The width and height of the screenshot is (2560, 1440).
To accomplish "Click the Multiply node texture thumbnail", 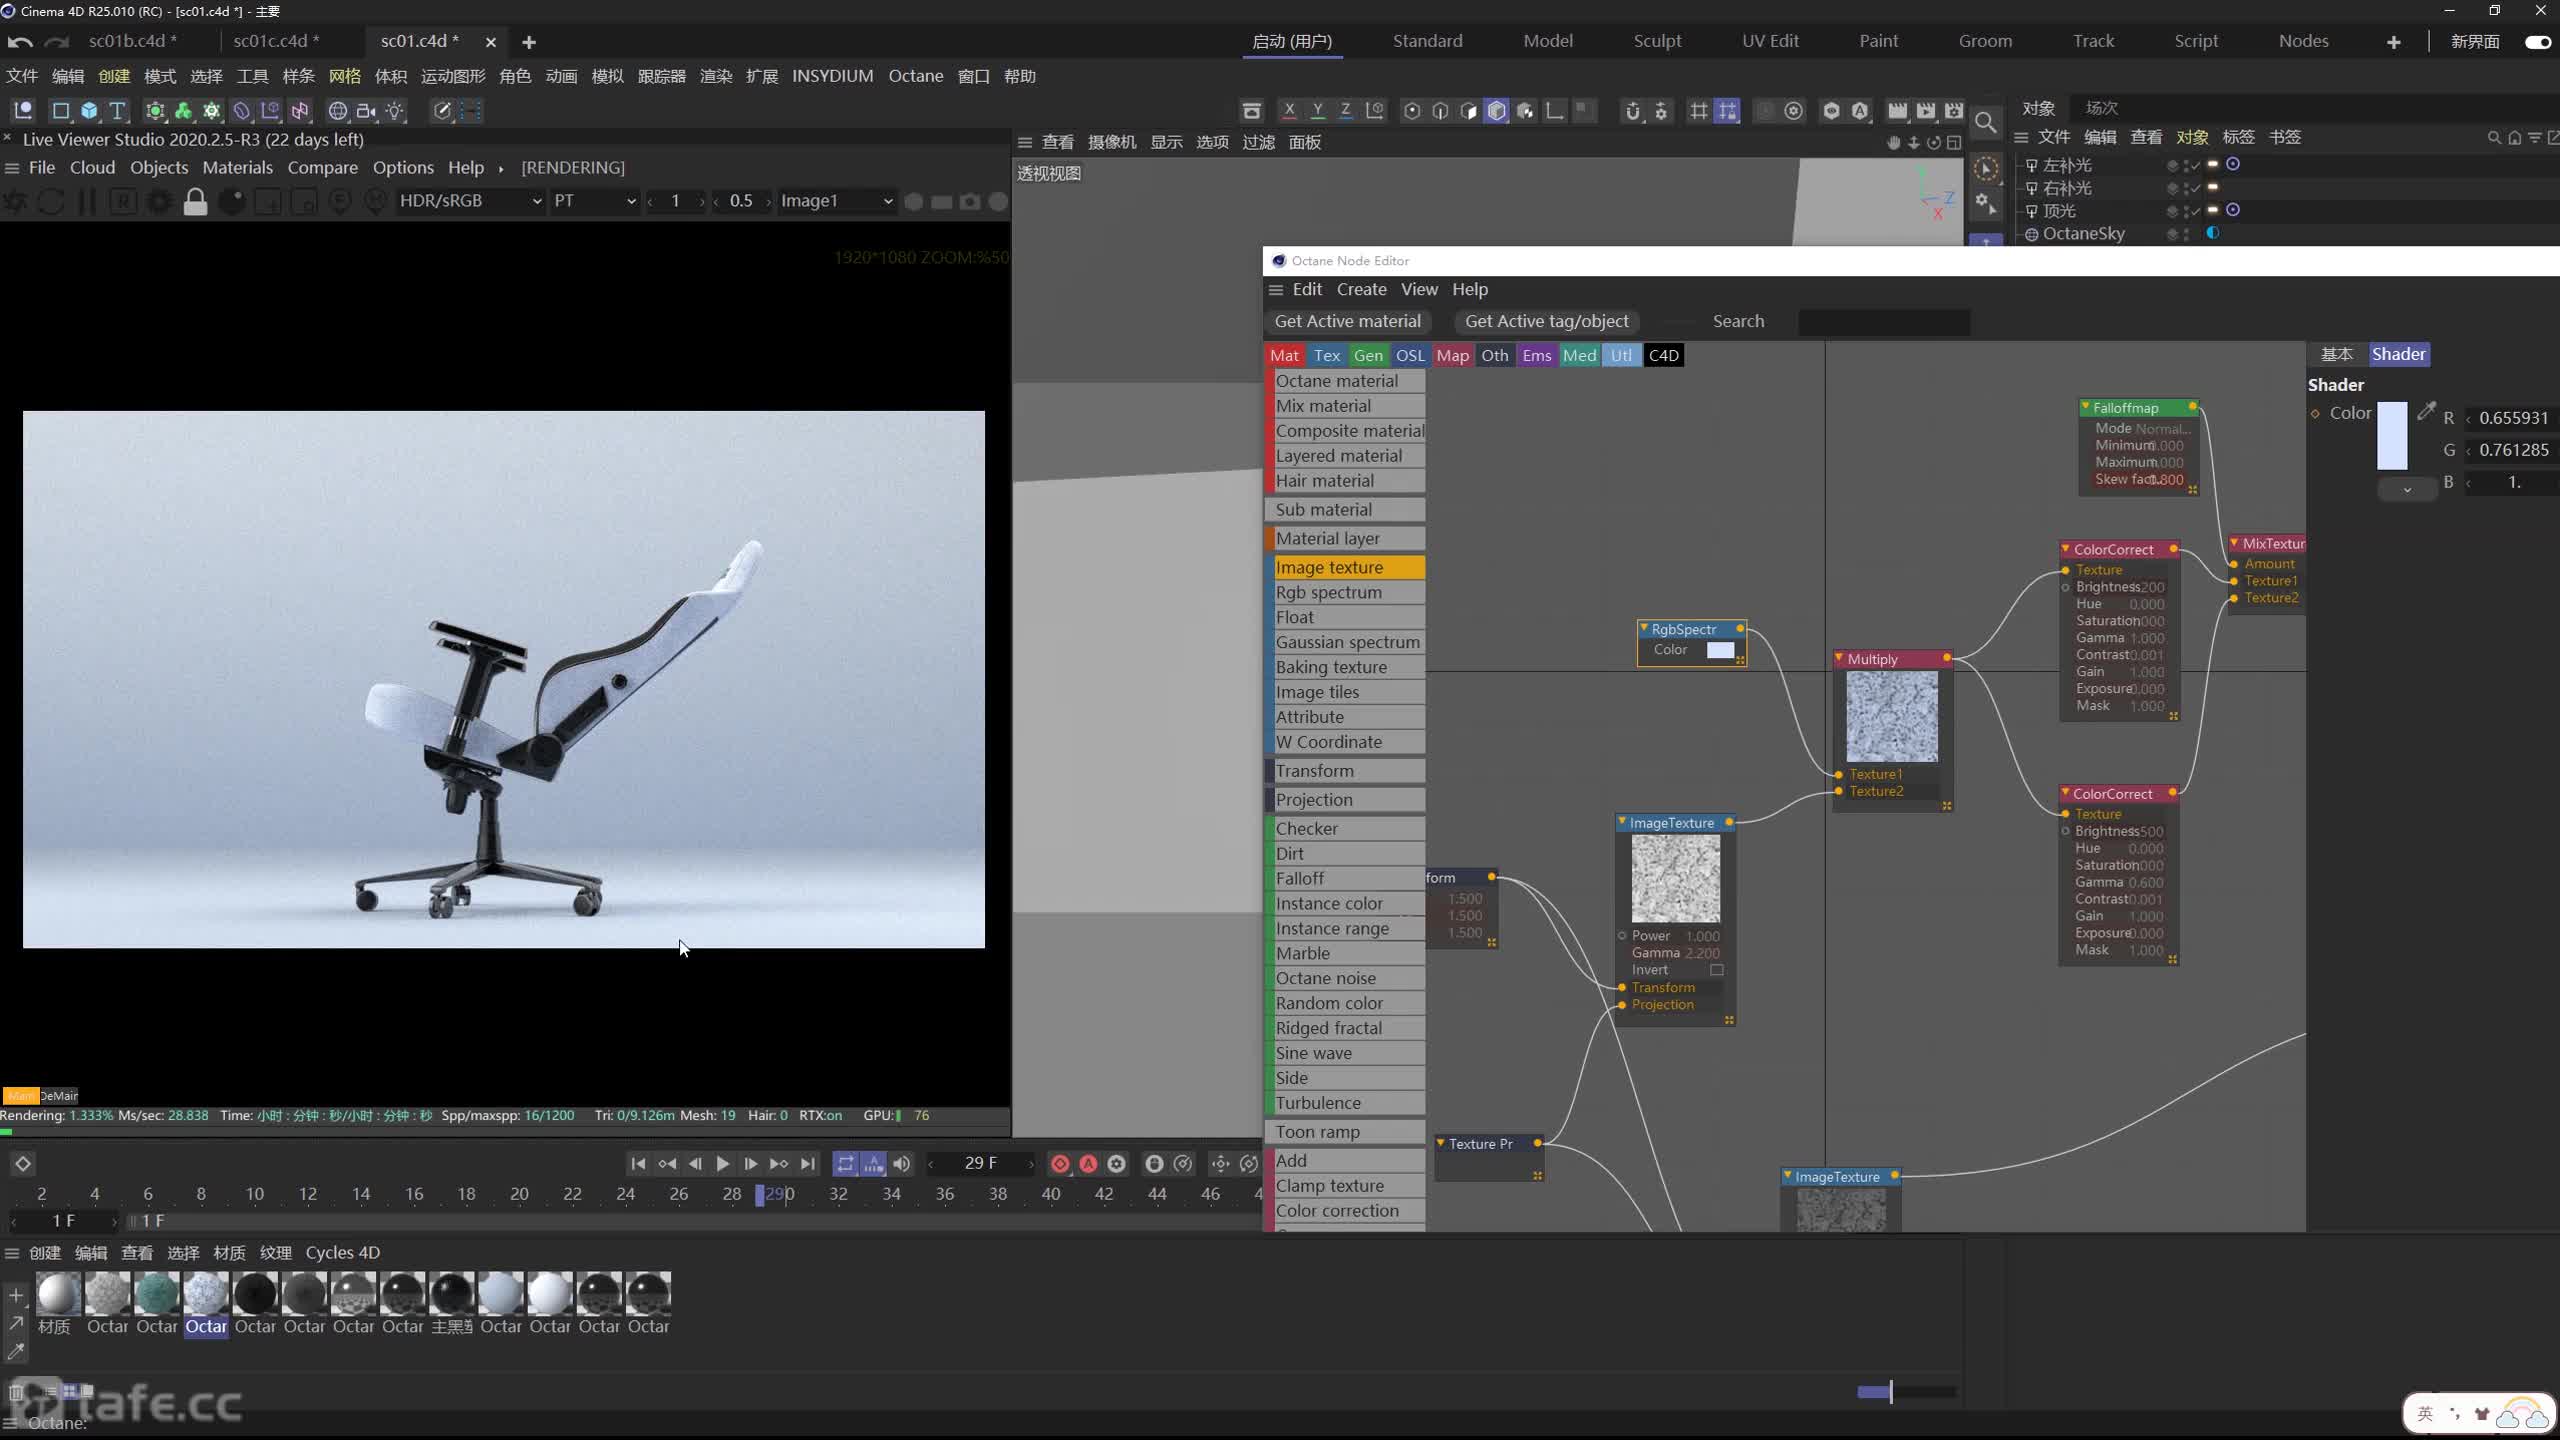I will (x=1892, y=717).
